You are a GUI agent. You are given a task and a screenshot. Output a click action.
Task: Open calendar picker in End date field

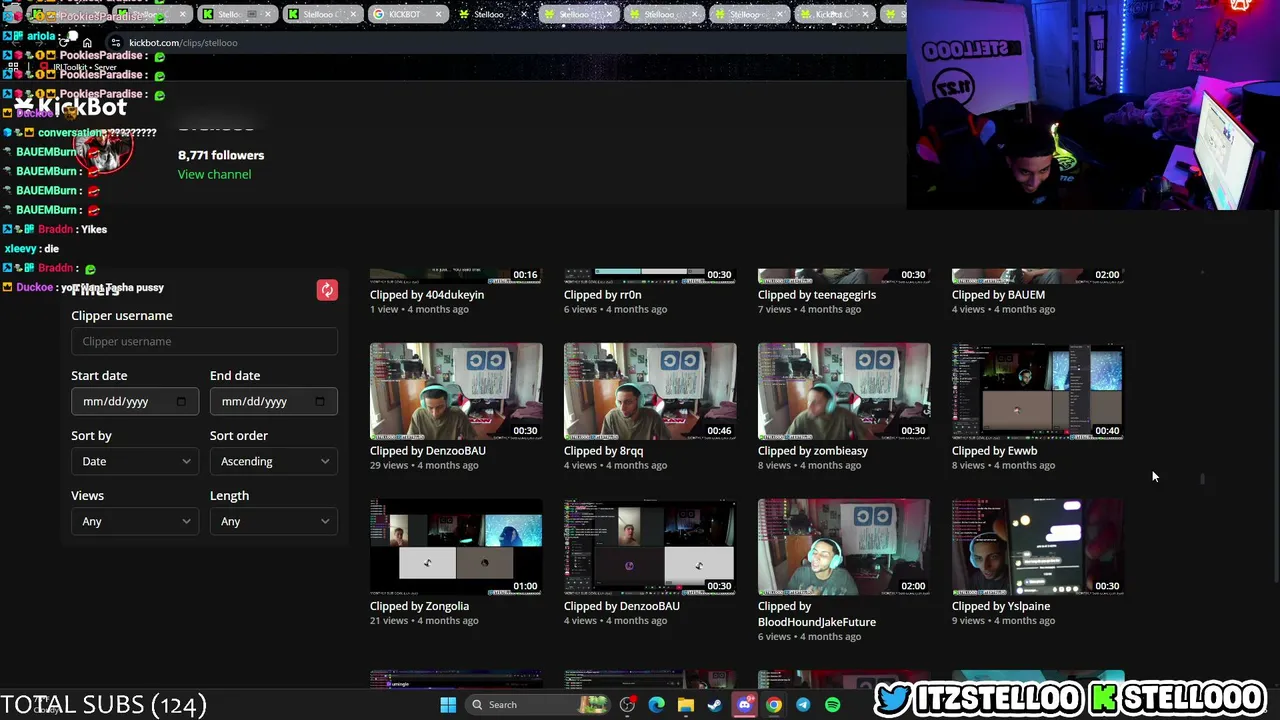(x=320, y=402)
